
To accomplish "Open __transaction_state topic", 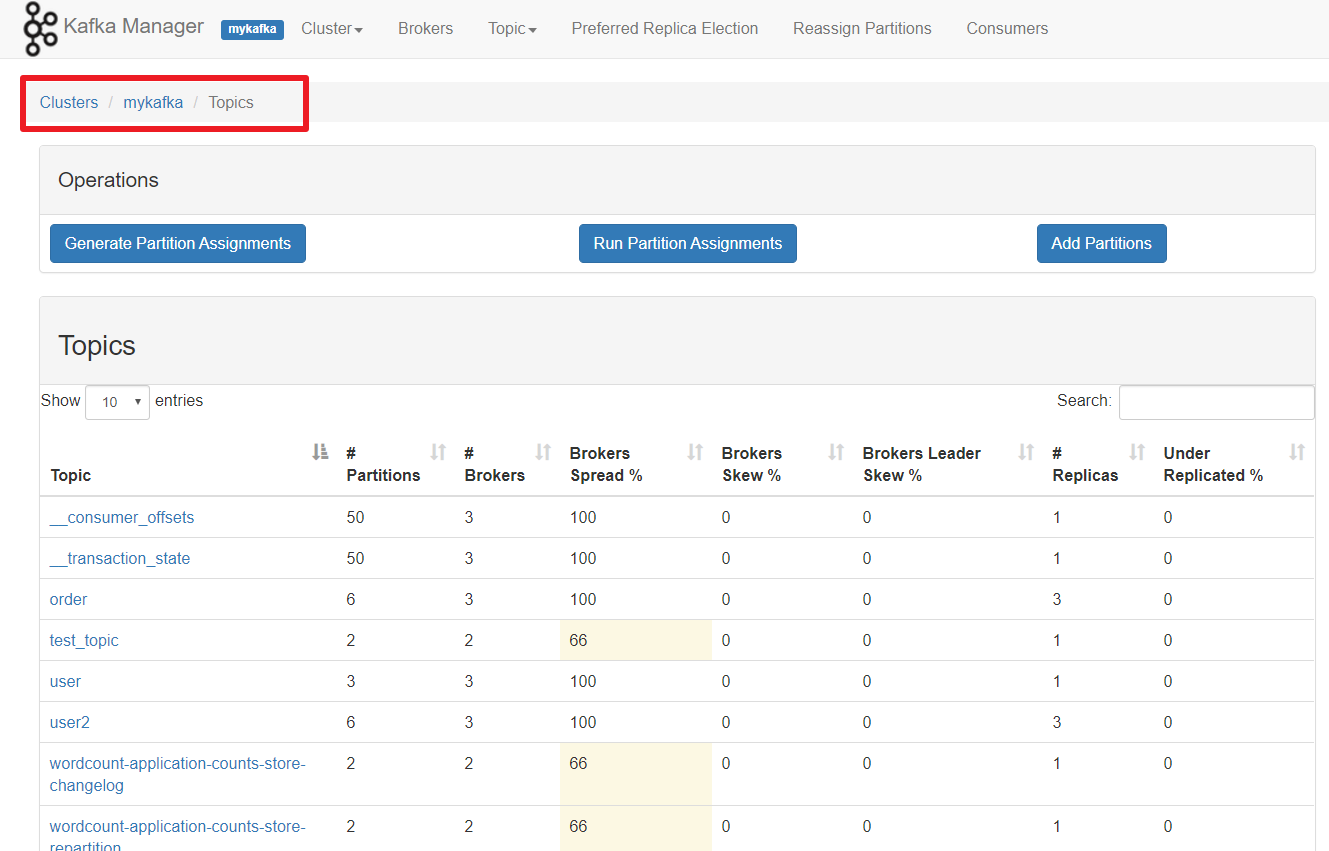I will [120, 558].
